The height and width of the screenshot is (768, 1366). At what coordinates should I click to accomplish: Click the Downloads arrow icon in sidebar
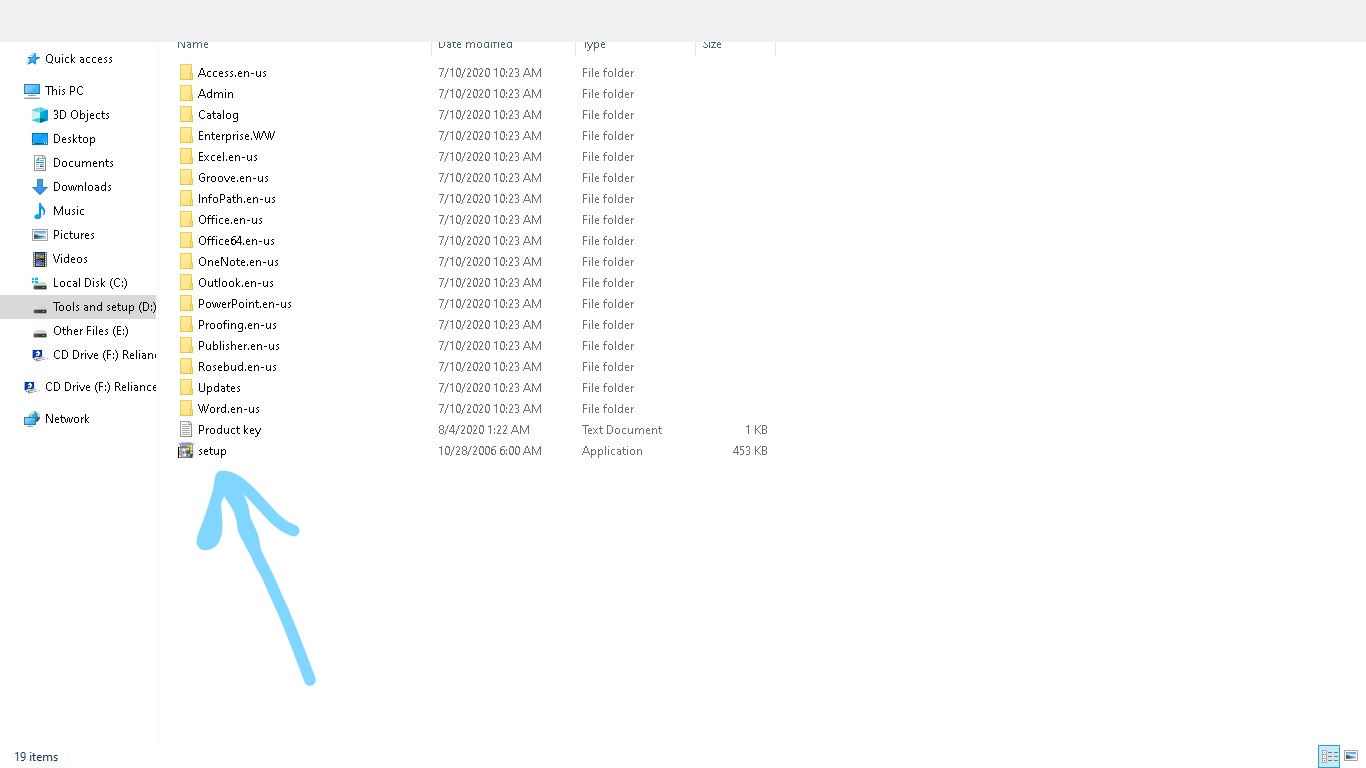click(40, 187)
